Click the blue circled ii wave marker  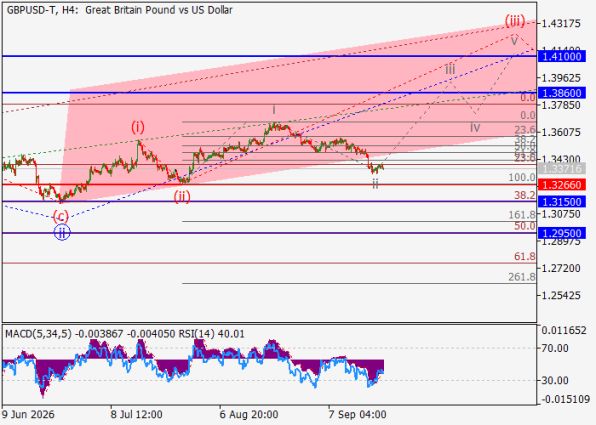[x=62, y=233]
